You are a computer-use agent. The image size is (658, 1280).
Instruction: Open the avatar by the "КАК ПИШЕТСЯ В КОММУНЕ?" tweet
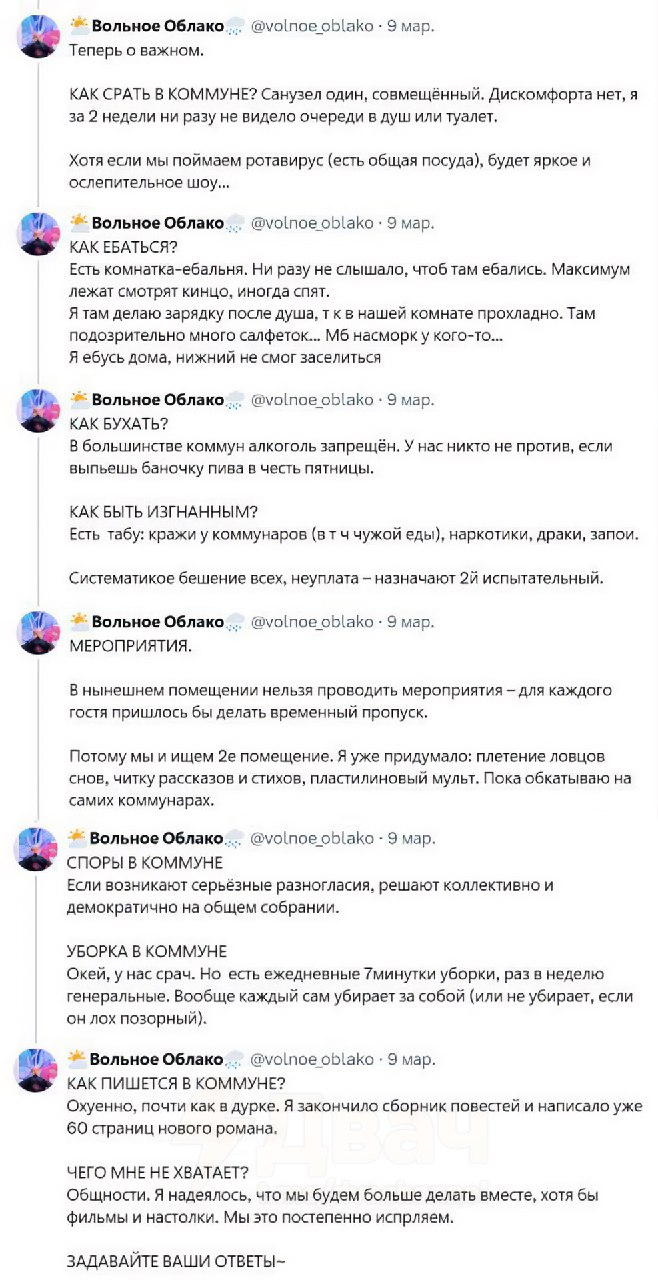click(39, 1070)
